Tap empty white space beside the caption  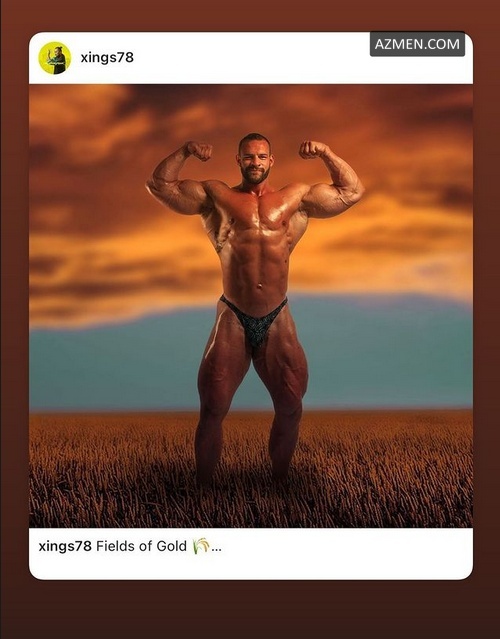(346, 552)
